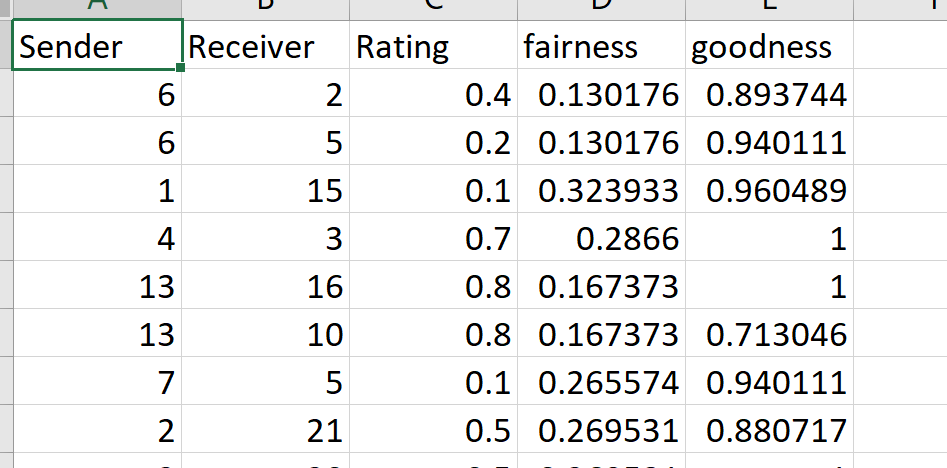Select Receiver cell with value 21
947x468 pixels.
pos(265,429)
